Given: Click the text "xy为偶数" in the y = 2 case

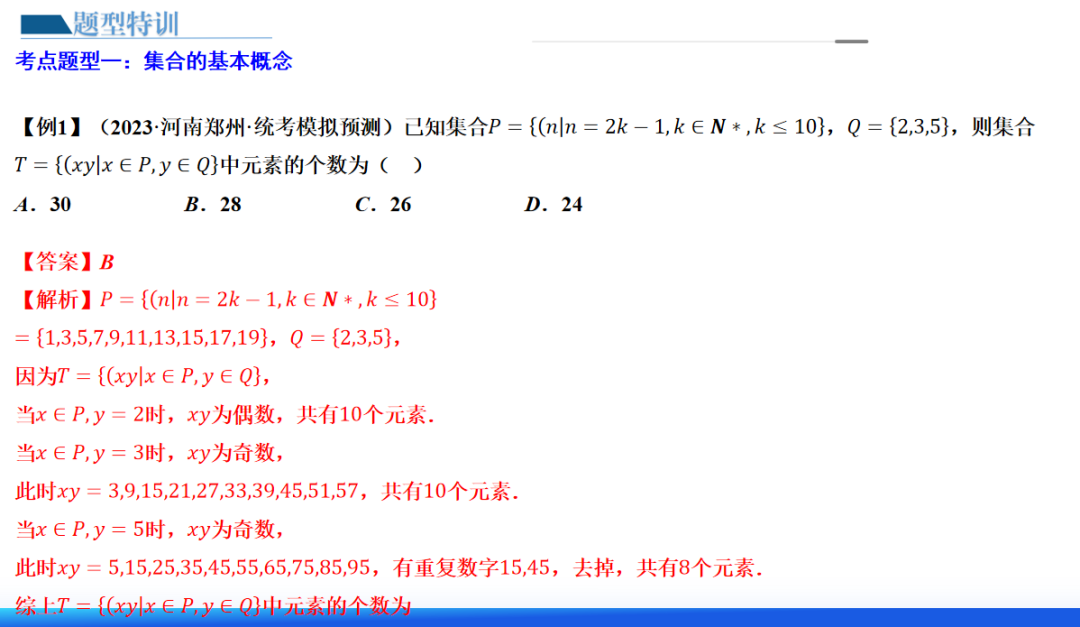Looking at the screenshot, I should [x=231, y=415].
